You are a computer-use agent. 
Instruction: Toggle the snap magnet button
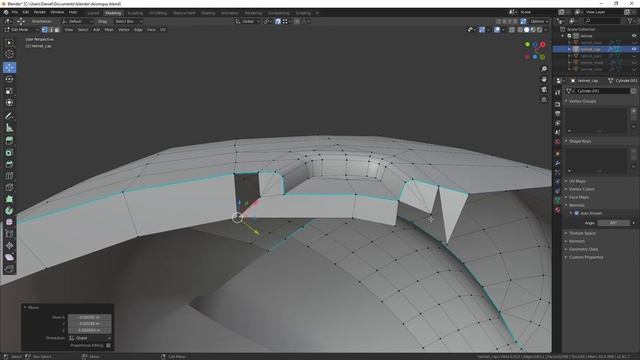pyautogui.click(x=278, y=21)
